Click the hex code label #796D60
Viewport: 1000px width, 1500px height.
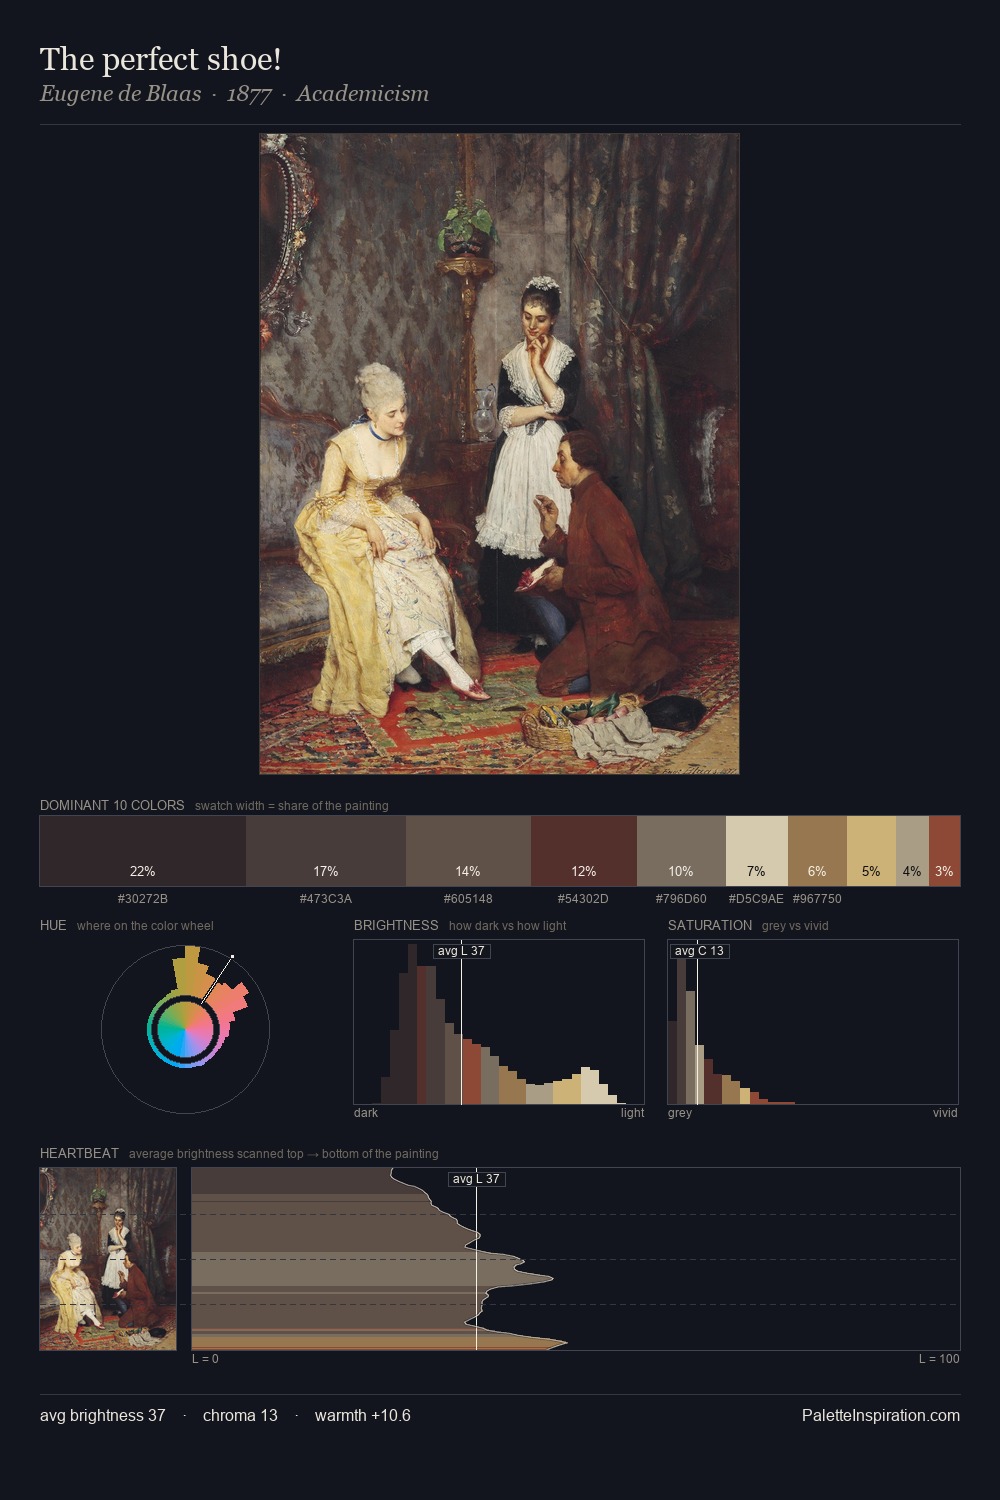[681, 899]
